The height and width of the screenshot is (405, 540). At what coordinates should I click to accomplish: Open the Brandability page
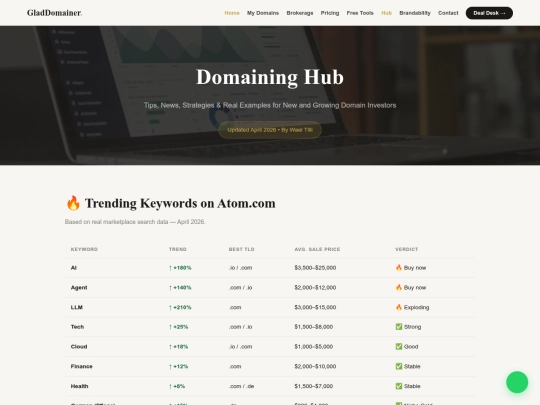coord(415,13)
